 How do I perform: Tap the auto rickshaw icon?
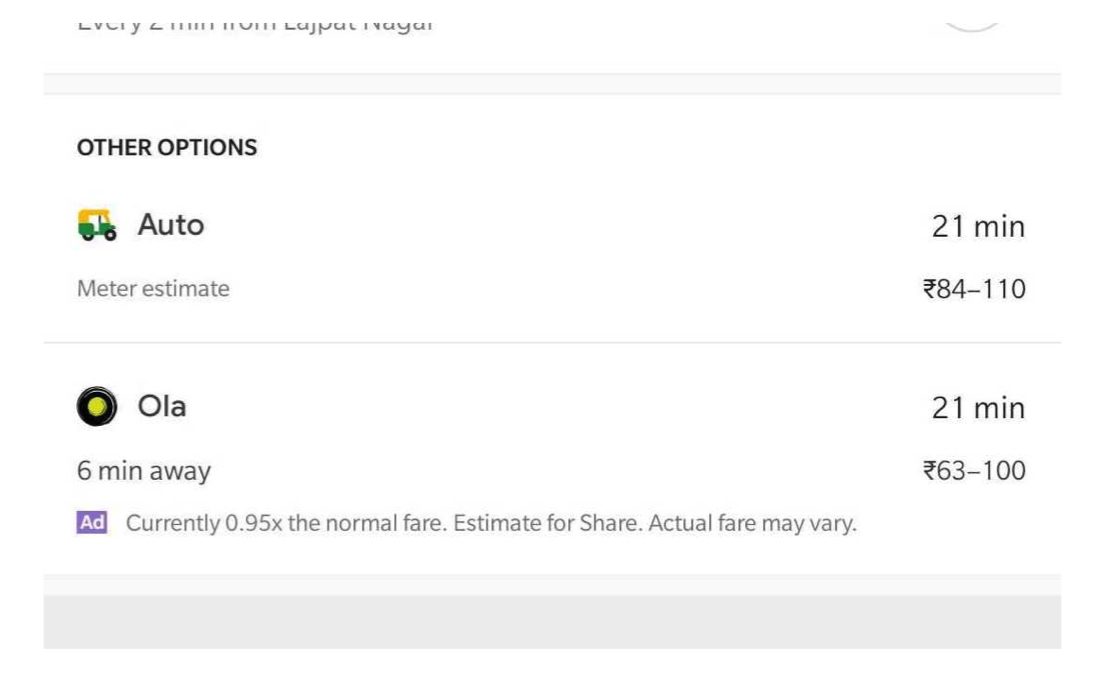pyautogui.click(x=97, y=225)
